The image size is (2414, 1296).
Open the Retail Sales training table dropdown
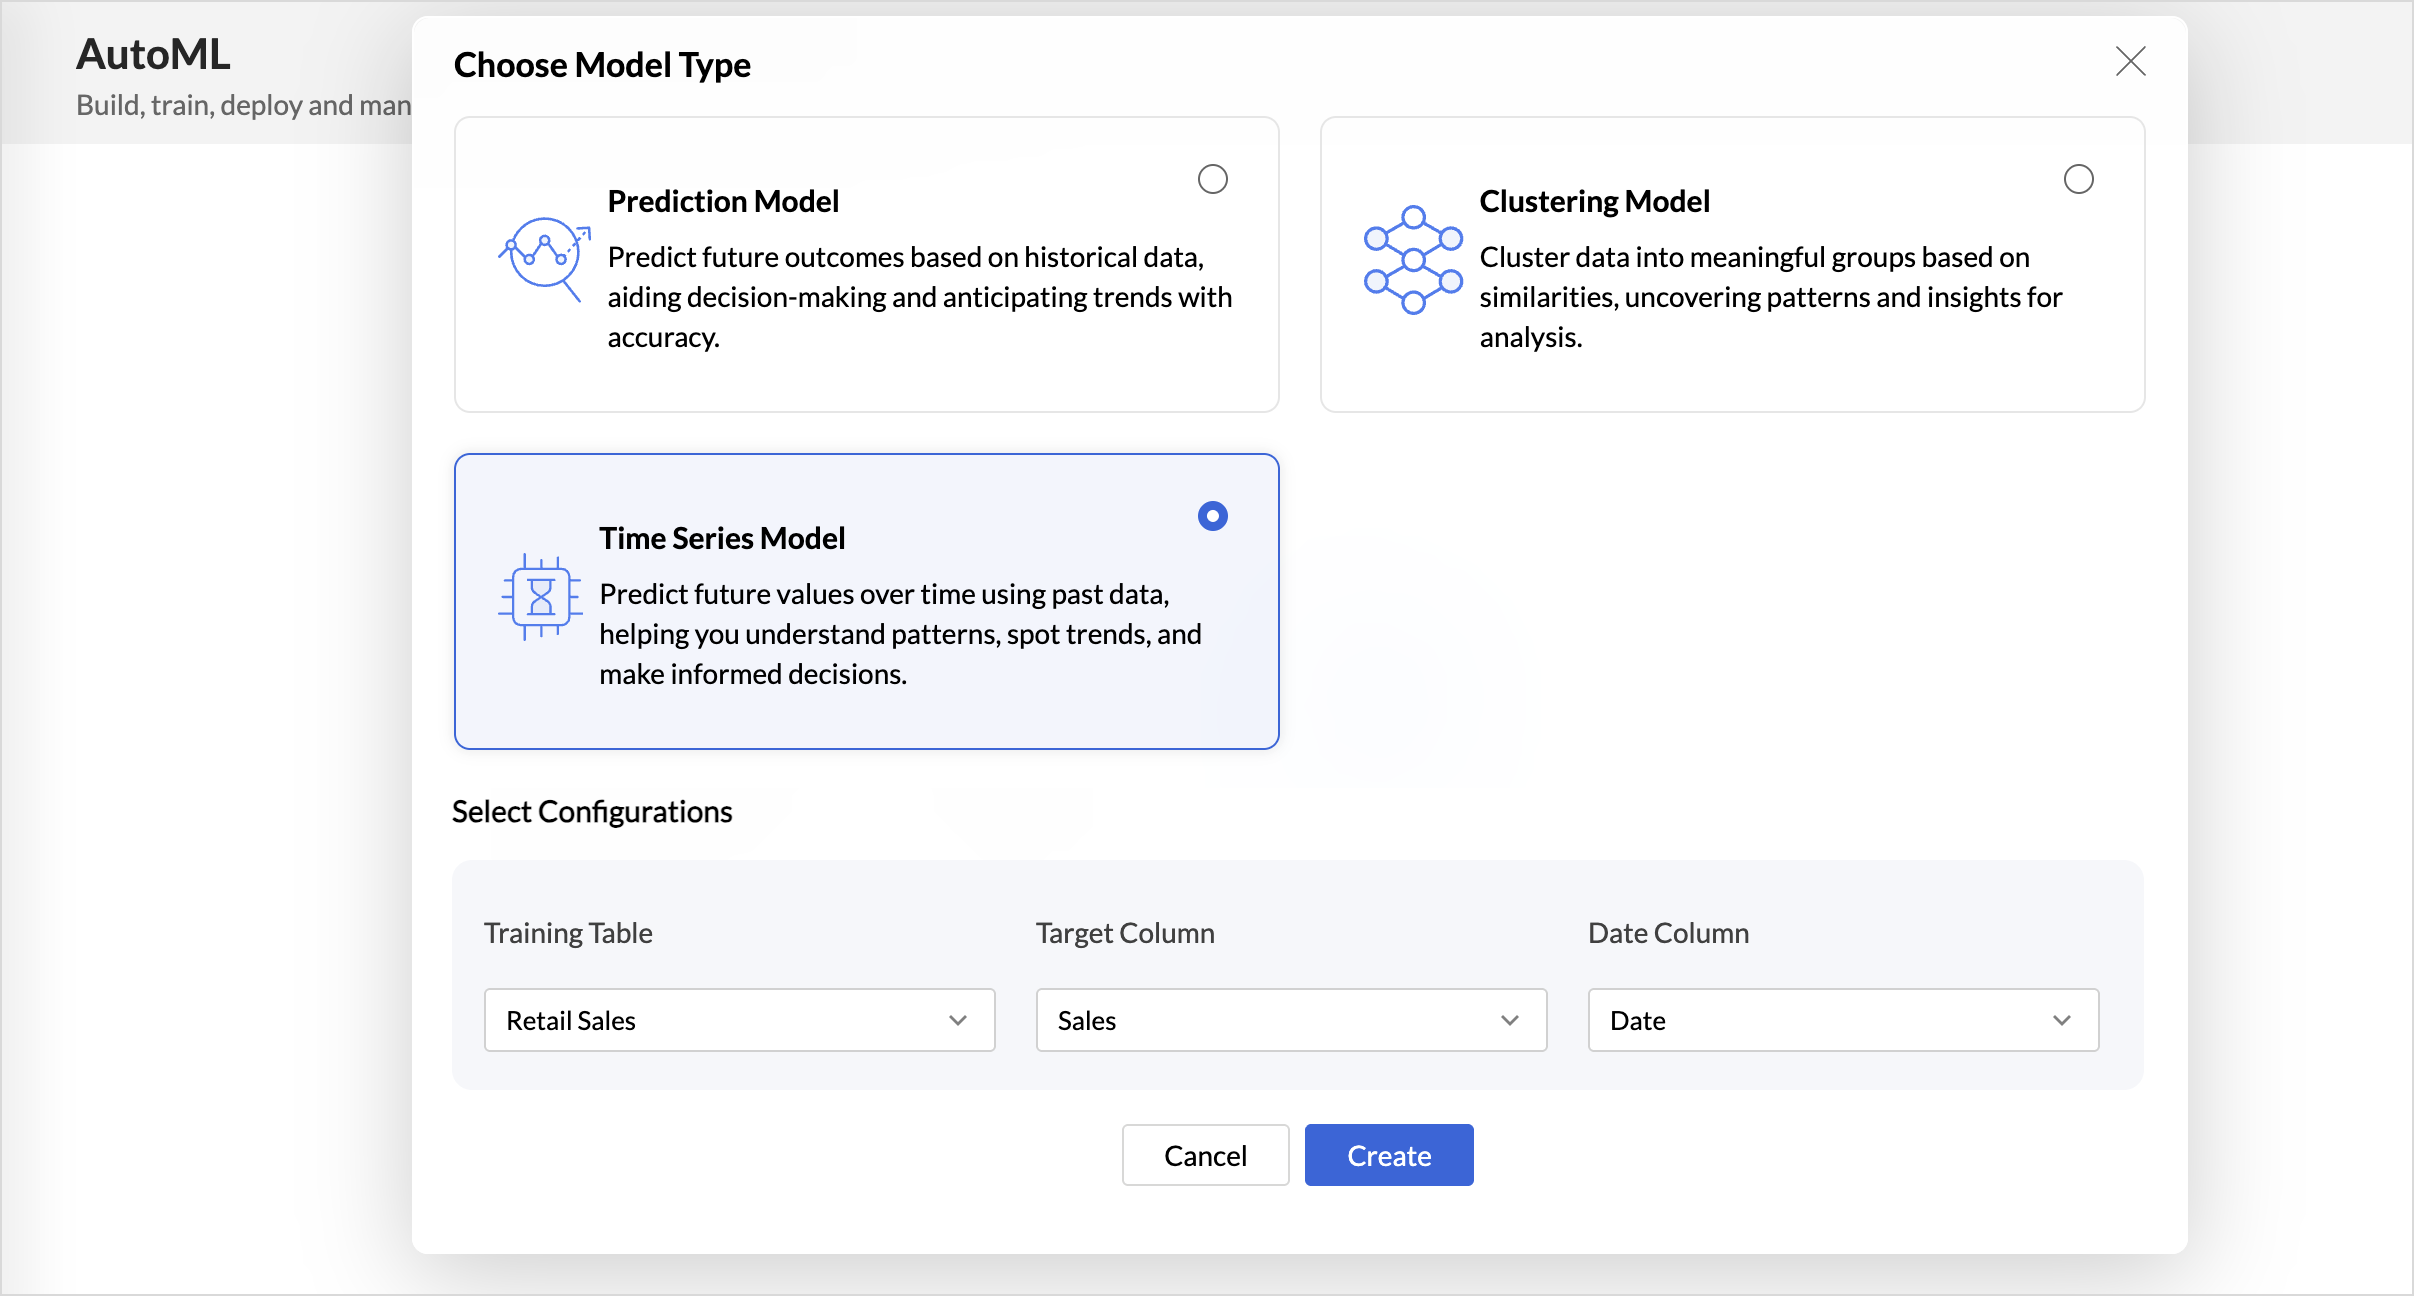(x=740, y=1020)
